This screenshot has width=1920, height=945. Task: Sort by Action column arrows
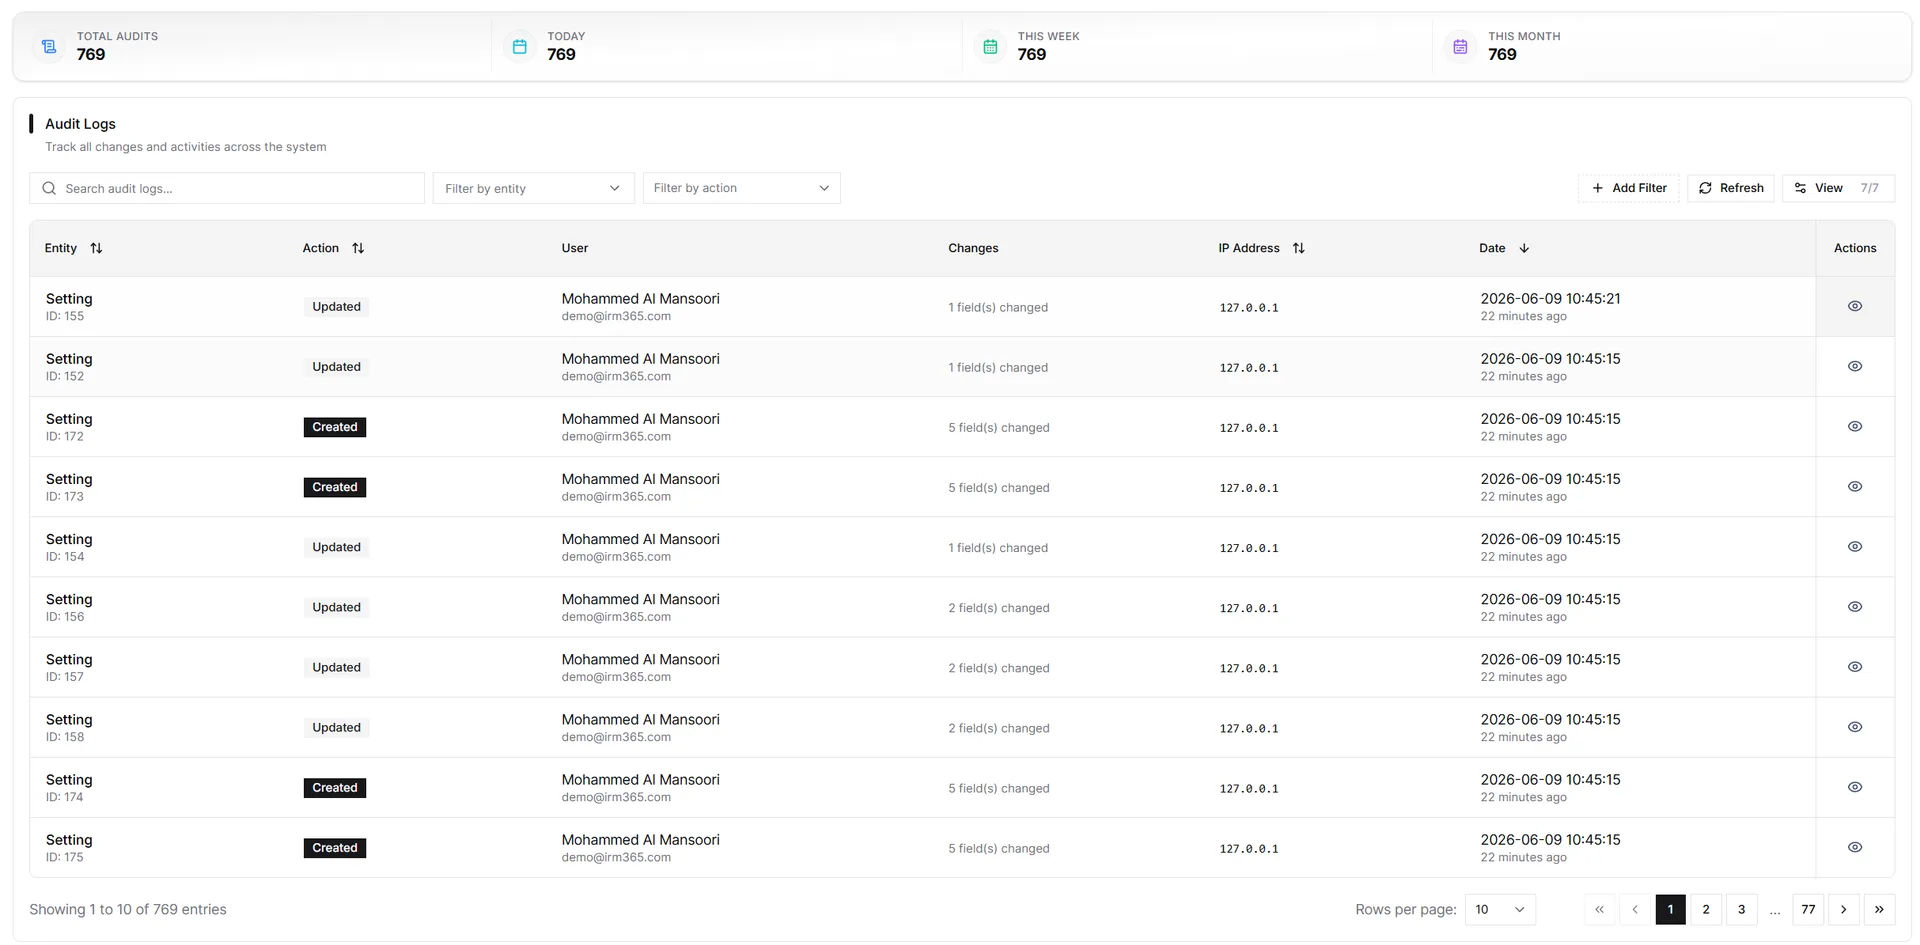tap(358, 248)
